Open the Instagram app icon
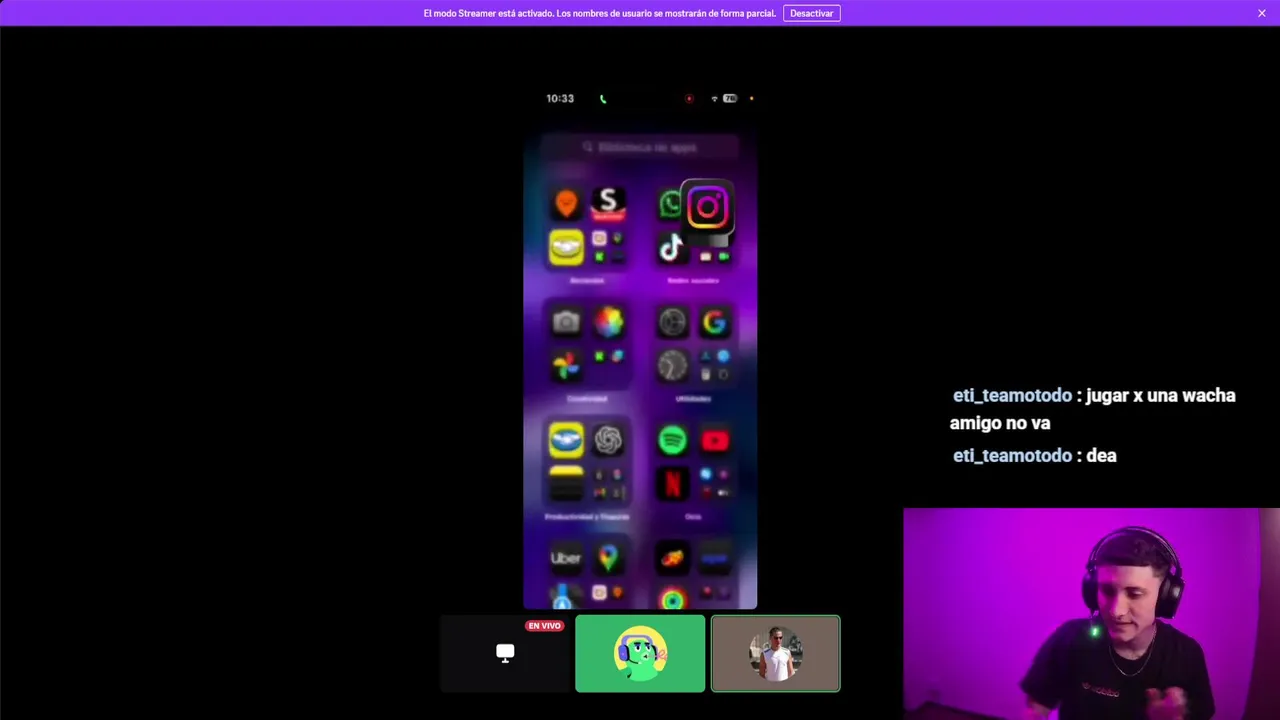 [708, 207]
